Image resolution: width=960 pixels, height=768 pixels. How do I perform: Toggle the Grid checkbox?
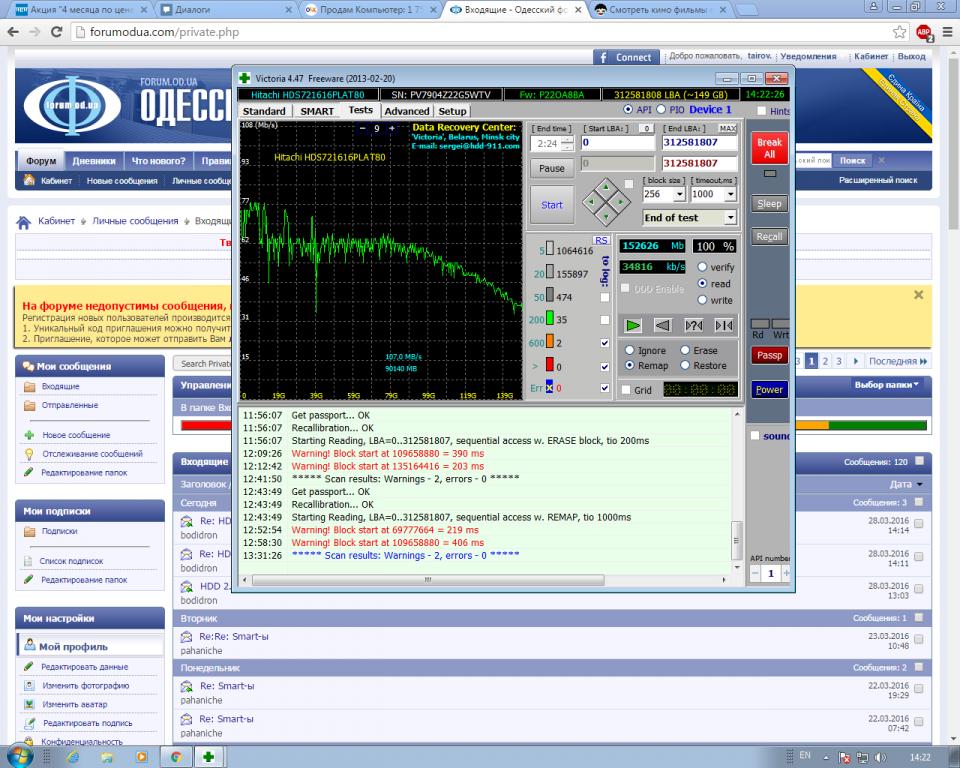click(x=626, y=390)
